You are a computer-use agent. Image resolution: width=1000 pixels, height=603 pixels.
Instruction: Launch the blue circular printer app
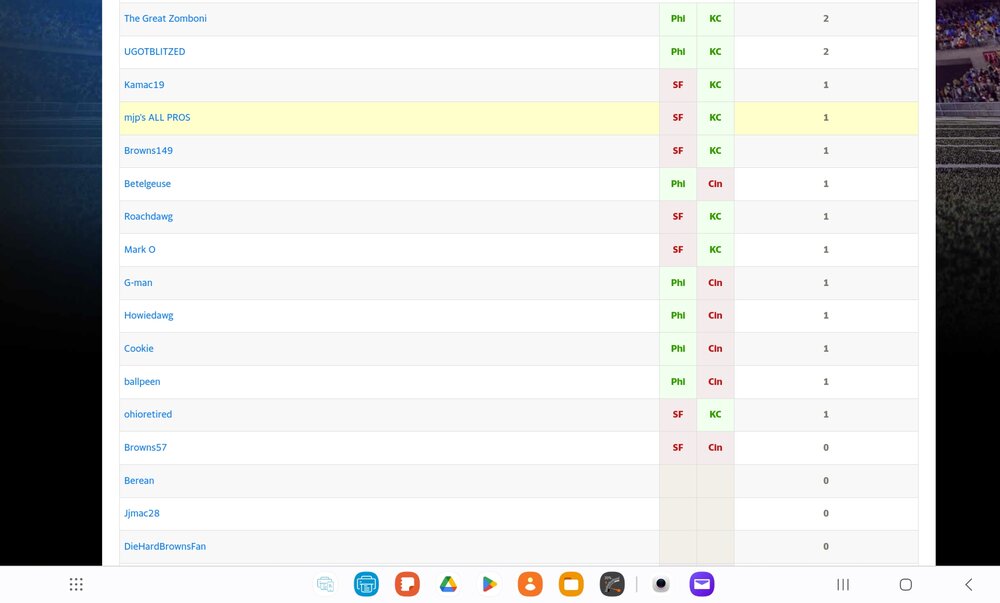(x=366, y=585)
